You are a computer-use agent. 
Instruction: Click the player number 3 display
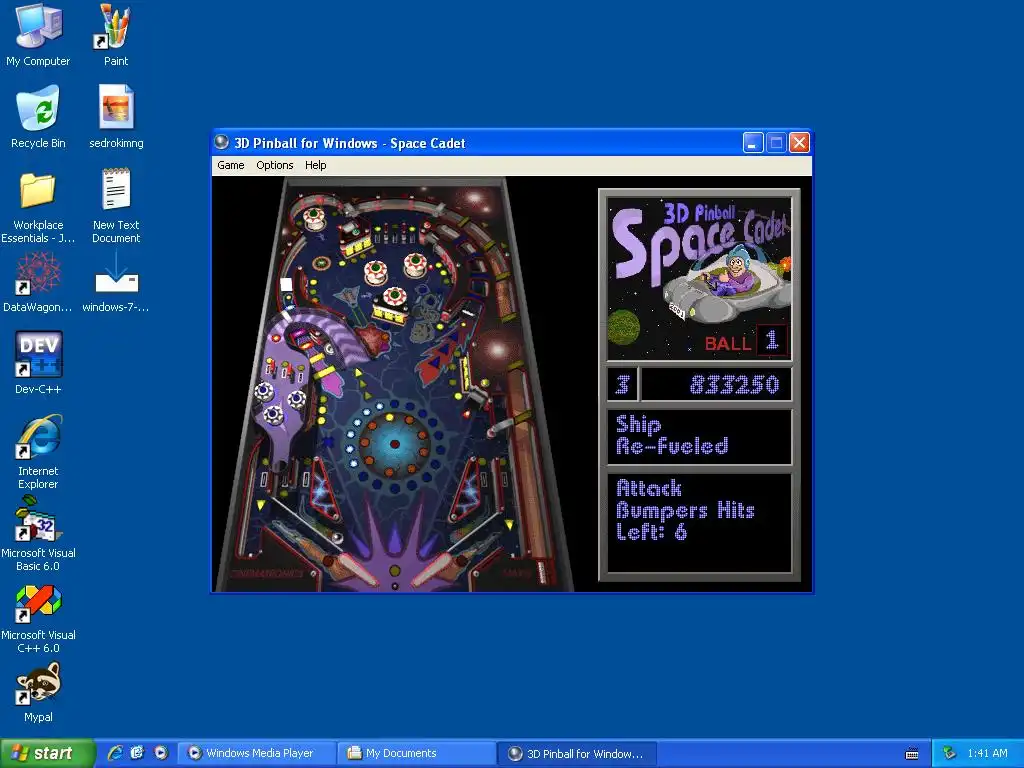(622, 385)
